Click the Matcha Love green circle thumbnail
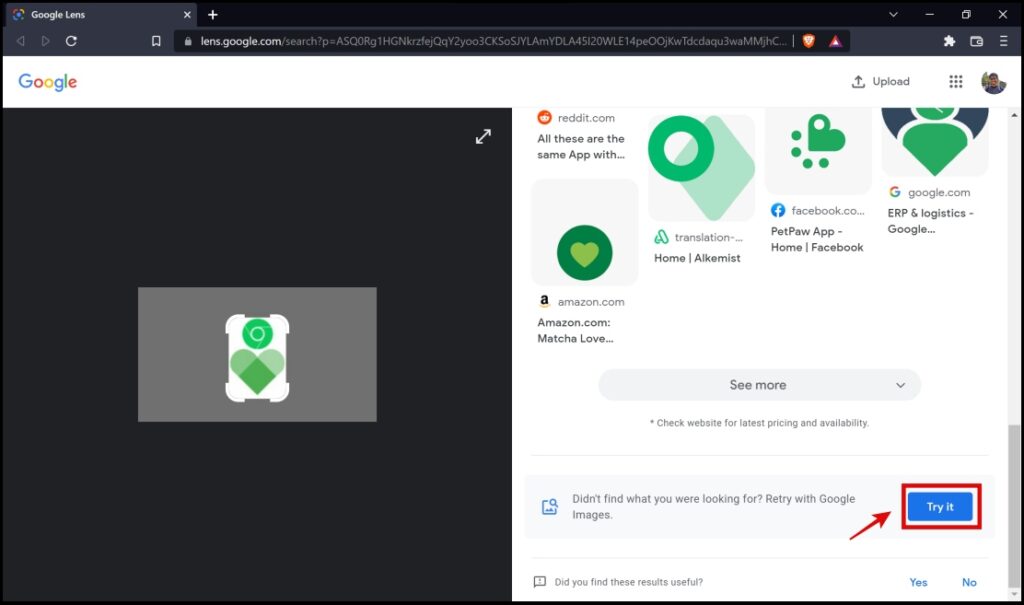The image size is (1024, 605). (584, 233)
